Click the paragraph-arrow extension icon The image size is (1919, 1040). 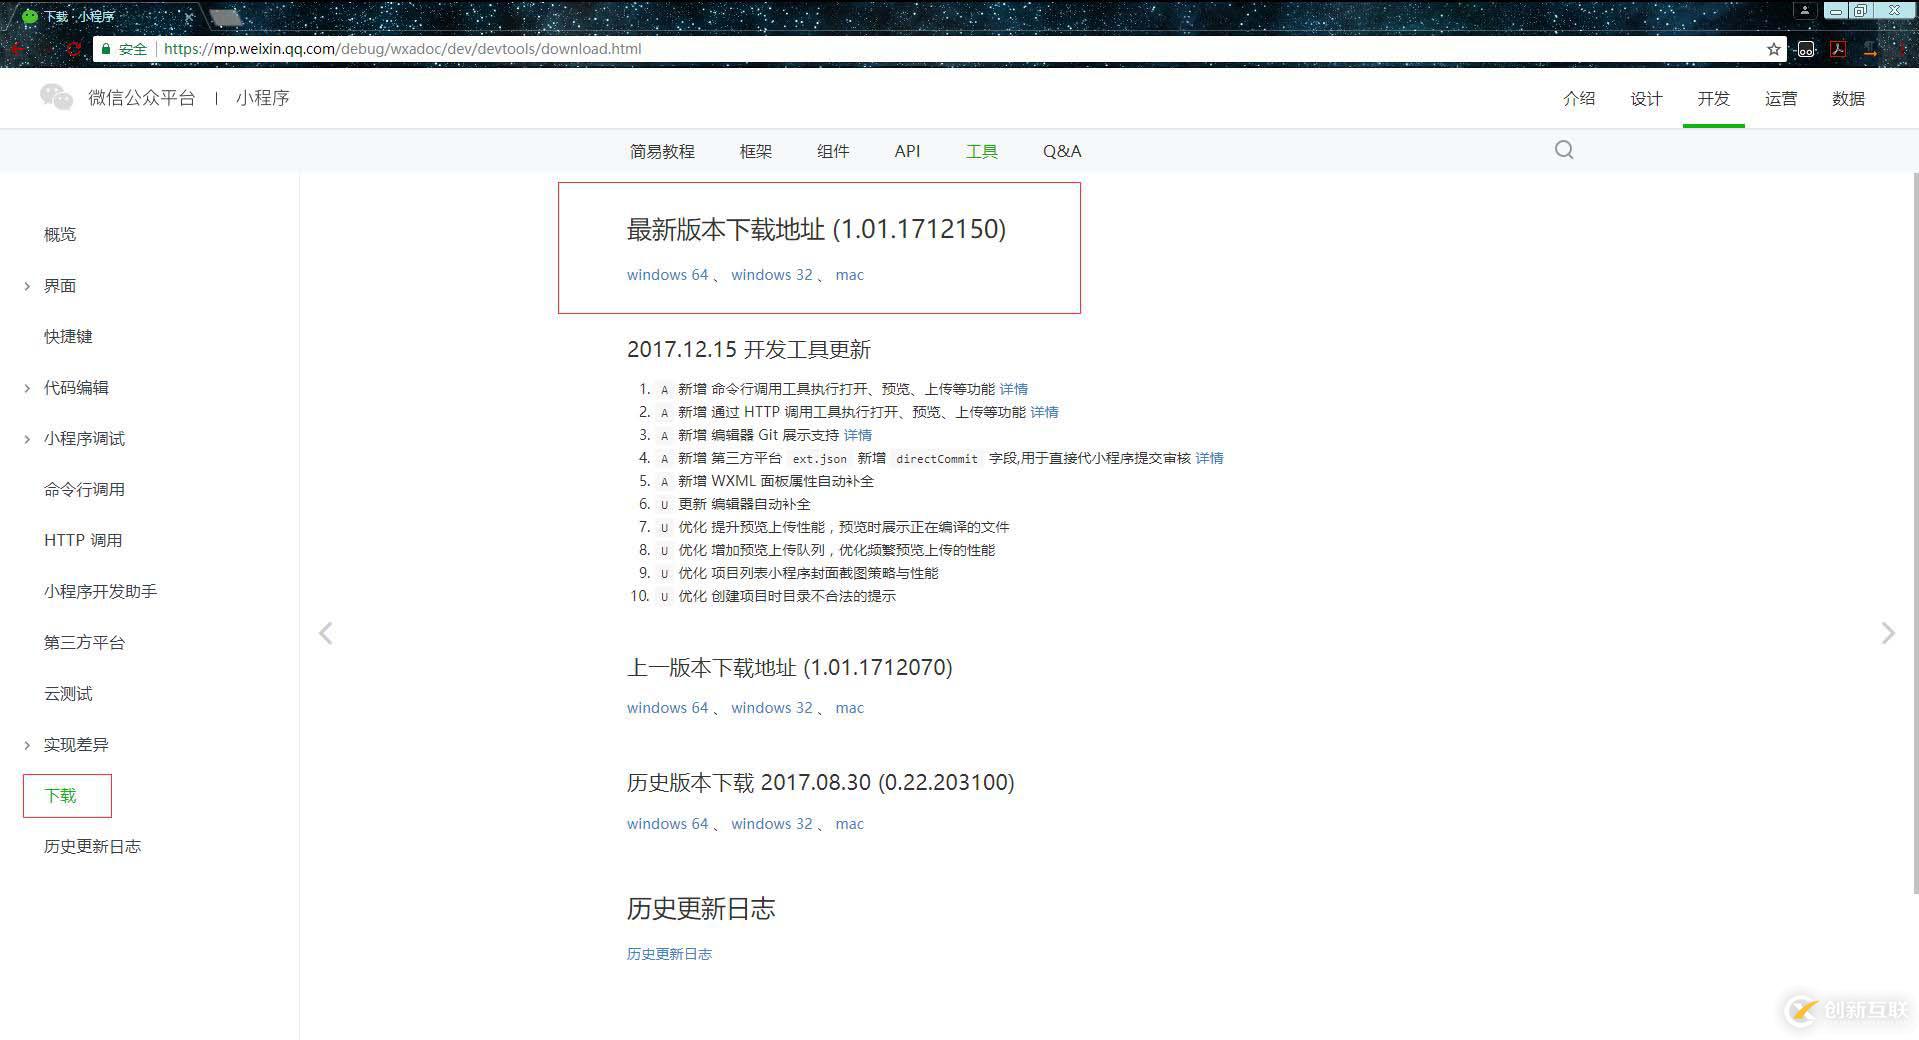coord(1870,49)
